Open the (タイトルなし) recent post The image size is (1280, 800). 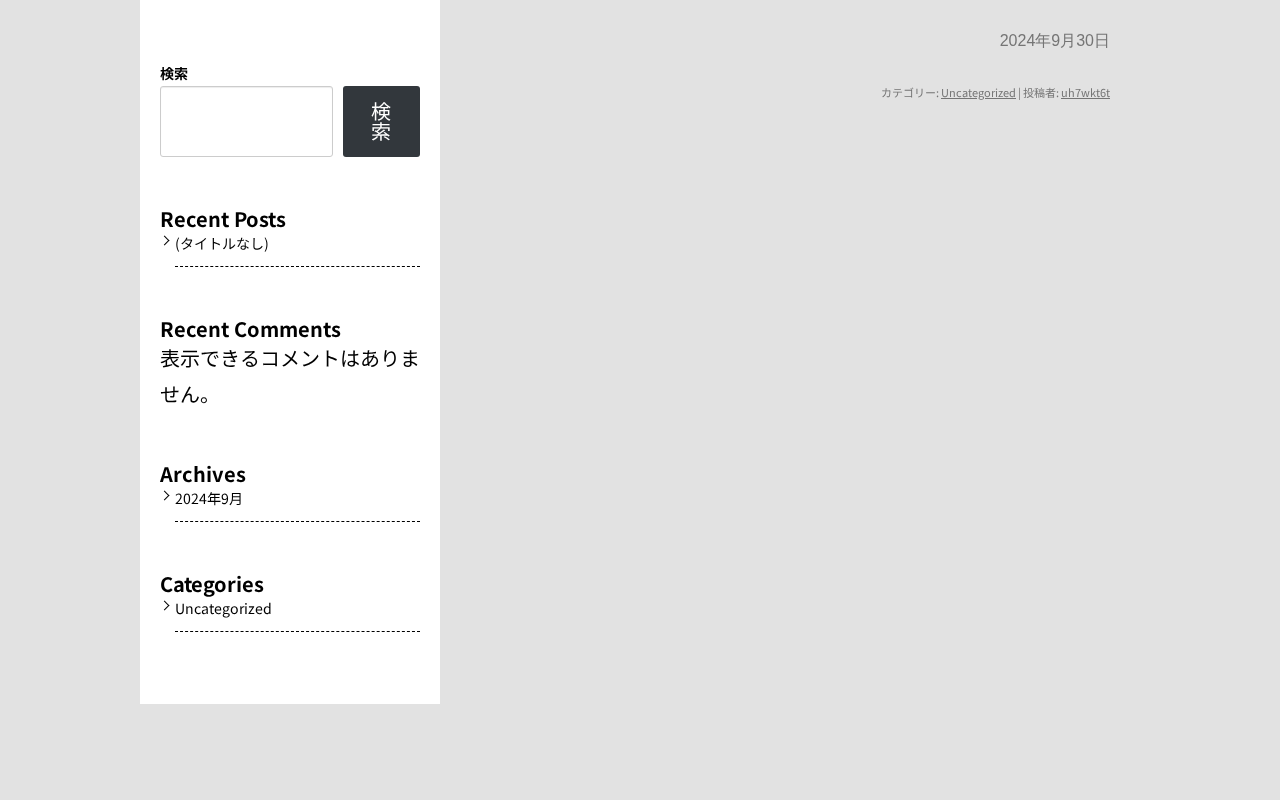click(222, 243)
